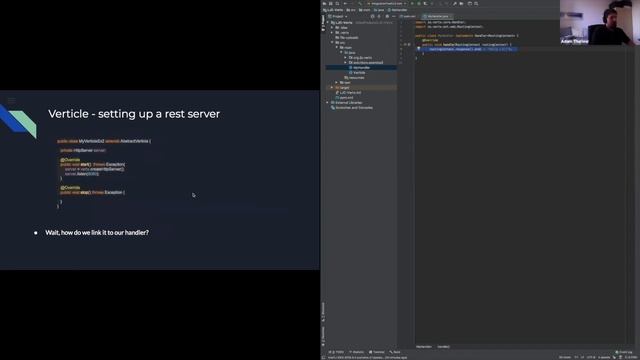Click MyHandler in the bottom editor breadcrumb
640x360 pixels.
[x=424, y=347]
